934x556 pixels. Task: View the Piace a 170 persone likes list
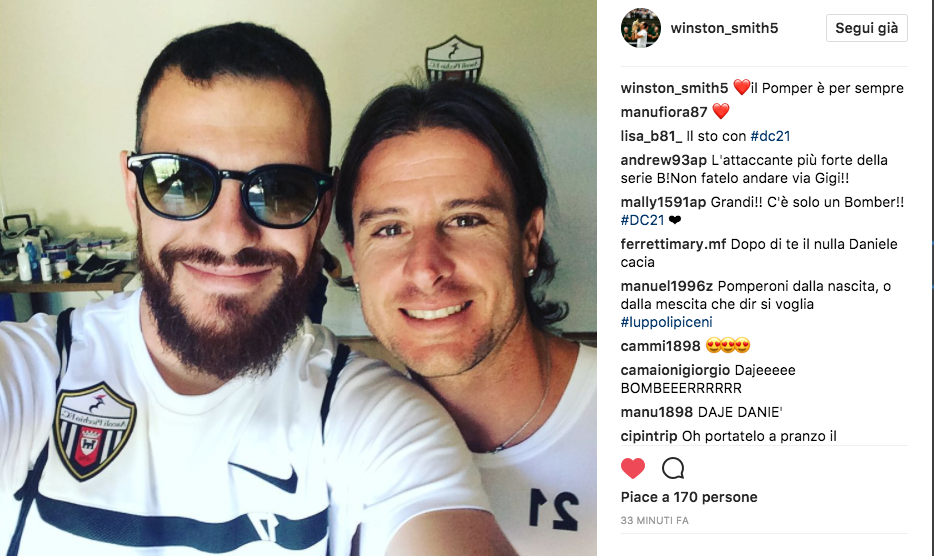pos(689,497)
